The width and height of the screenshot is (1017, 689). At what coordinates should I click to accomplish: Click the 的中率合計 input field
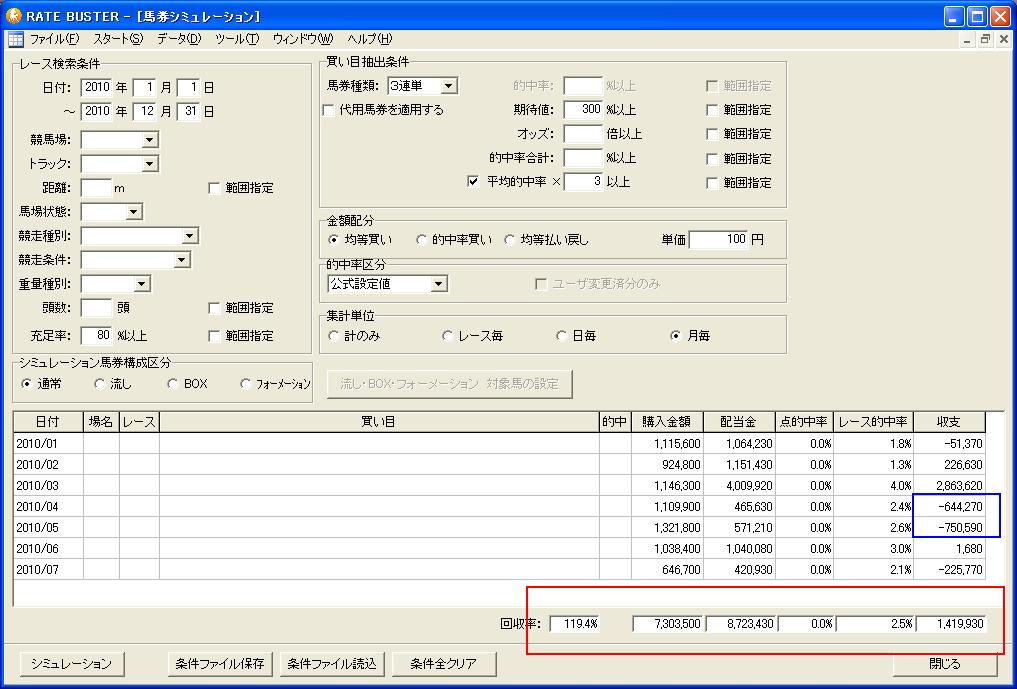pyautogui.click(x=583, y=158)
